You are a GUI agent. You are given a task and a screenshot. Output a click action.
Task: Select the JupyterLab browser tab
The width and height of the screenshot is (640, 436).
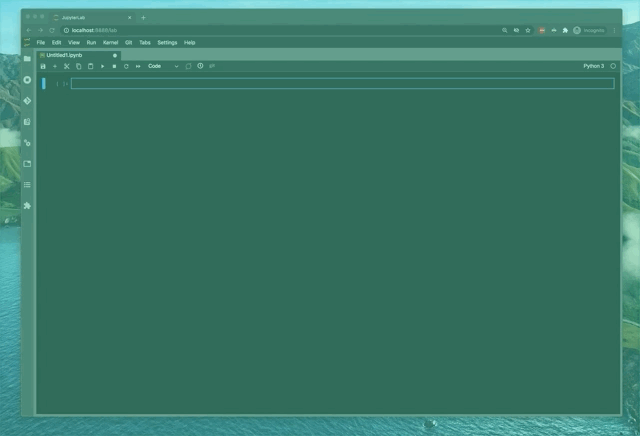tap(91, 18)
